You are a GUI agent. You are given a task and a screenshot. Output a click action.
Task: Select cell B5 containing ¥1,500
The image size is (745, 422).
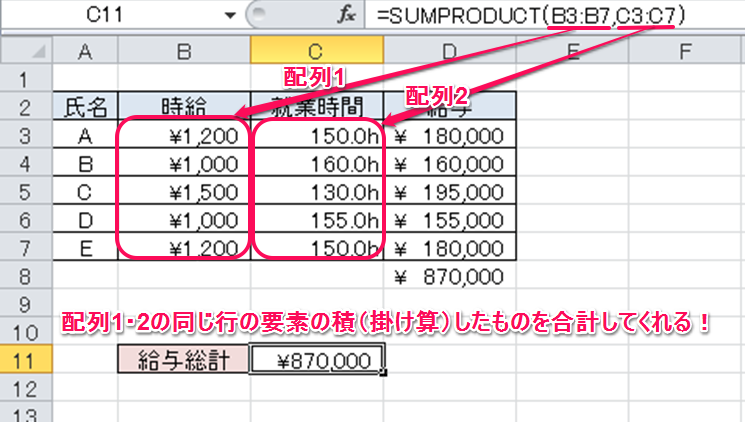[184, 191]
